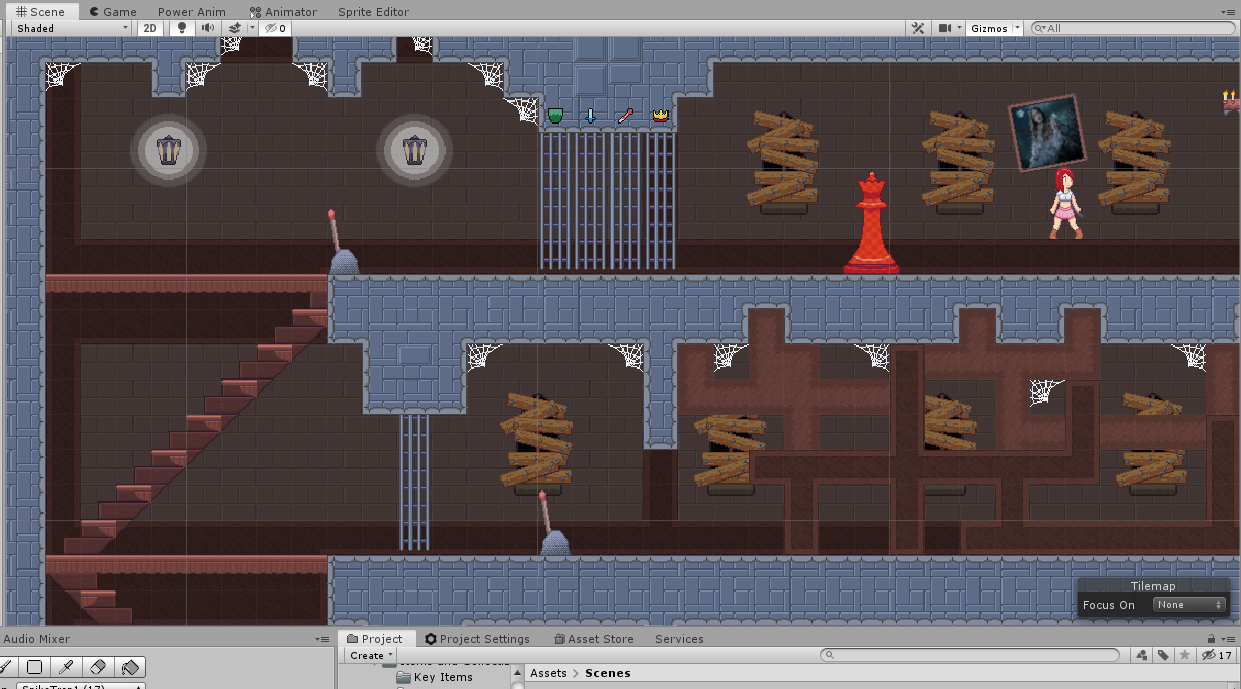This screenshot has width=1241, height=689.
Task: Toggle the Project window lock icon
Action: (x=1211, y=639)
